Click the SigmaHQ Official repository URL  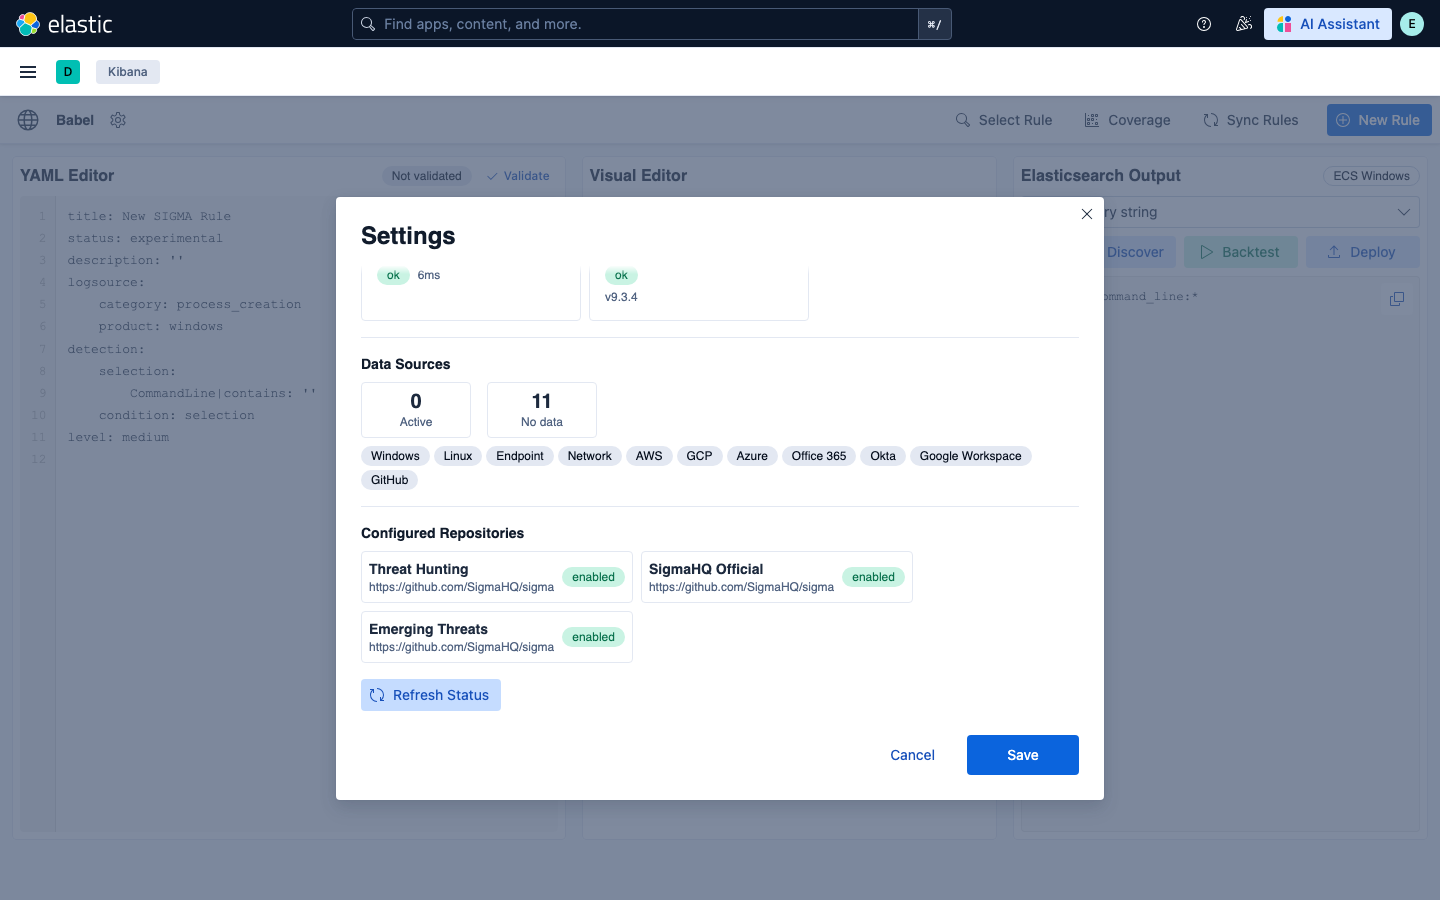741,587
